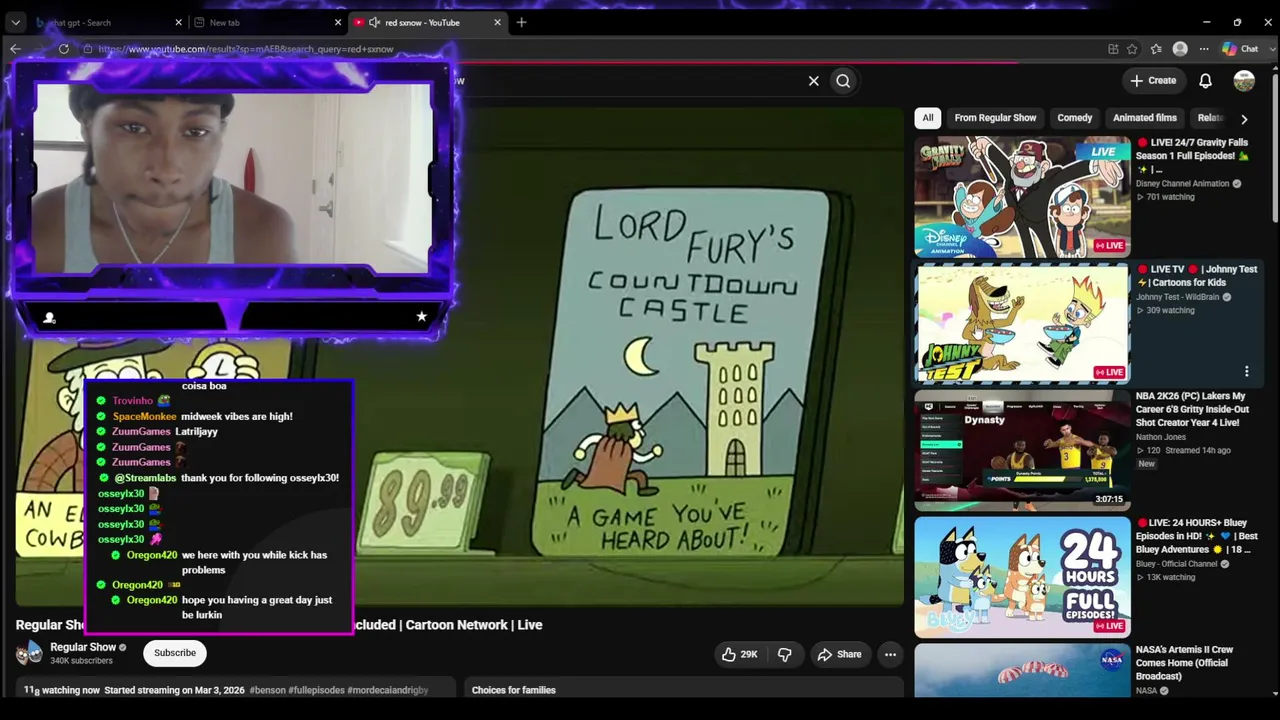Click the Regular Show channel avatar

pos(30,653)
